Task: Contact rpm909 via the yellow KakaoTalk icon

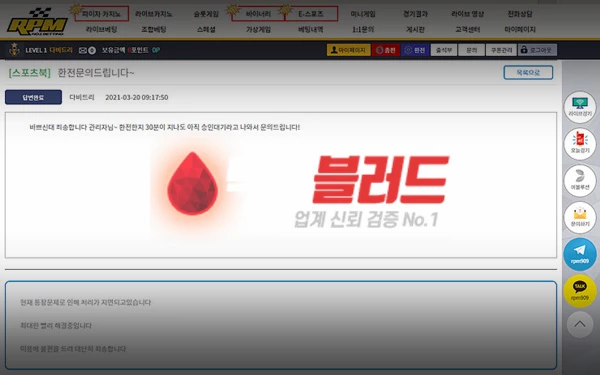Action: [580, 291]
